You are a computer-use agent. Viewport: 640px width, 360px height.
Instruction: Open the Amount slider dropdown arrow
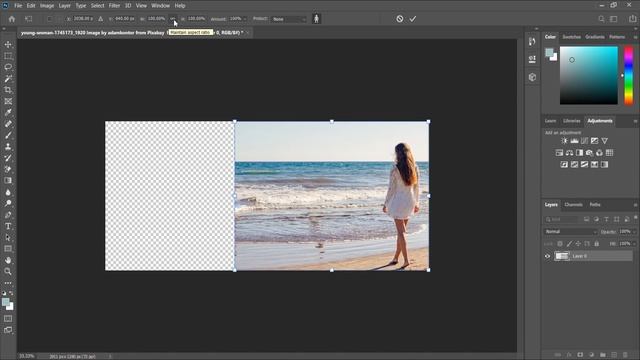pyautogui.click(x=245, y=19)
